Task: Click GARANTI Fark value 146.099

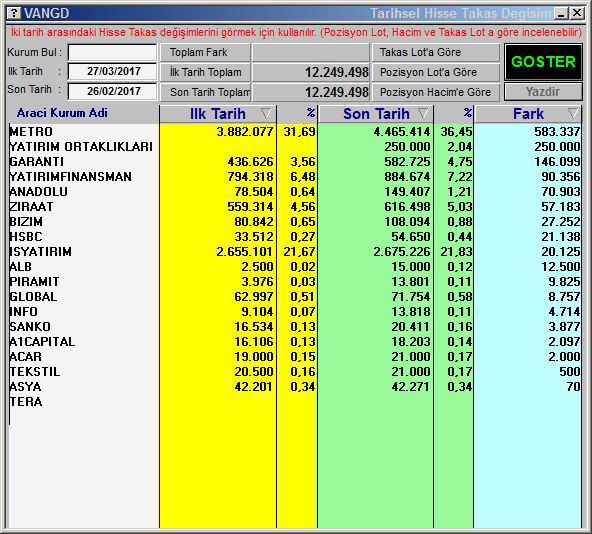Action: click(x=557, y=162)
